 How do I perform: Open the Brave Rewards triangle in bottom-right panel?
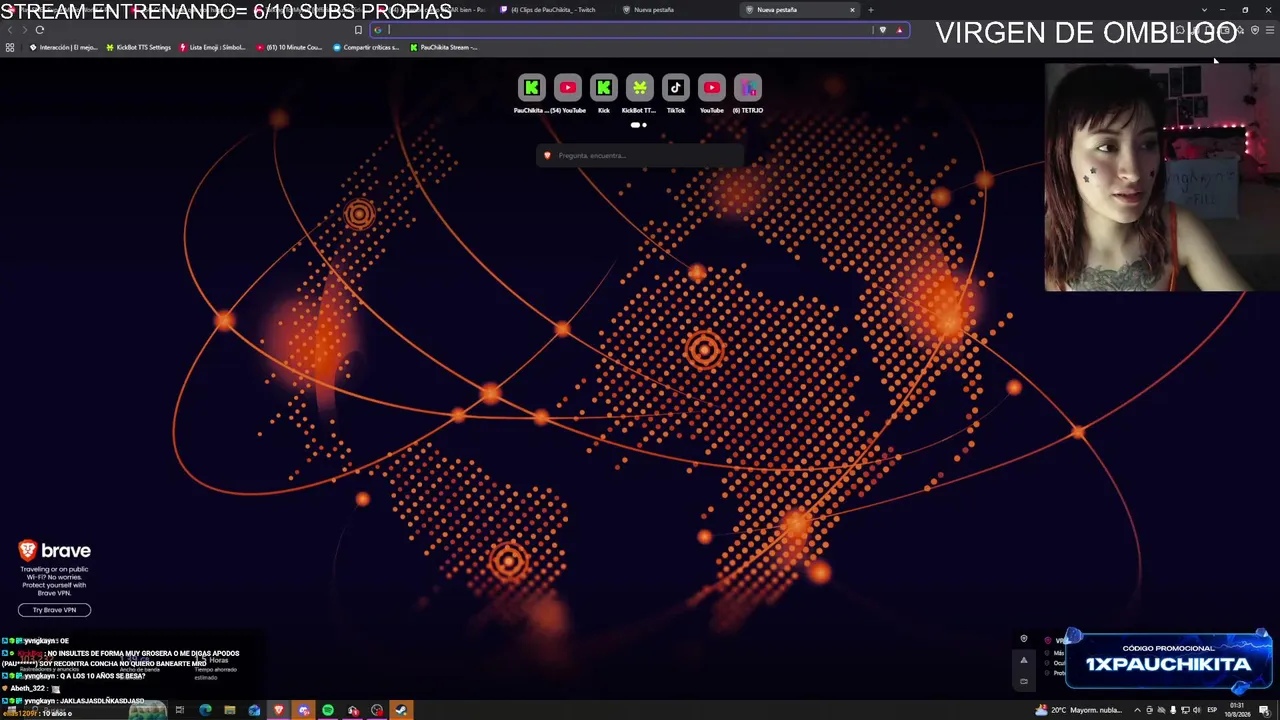pos(1023,660)
